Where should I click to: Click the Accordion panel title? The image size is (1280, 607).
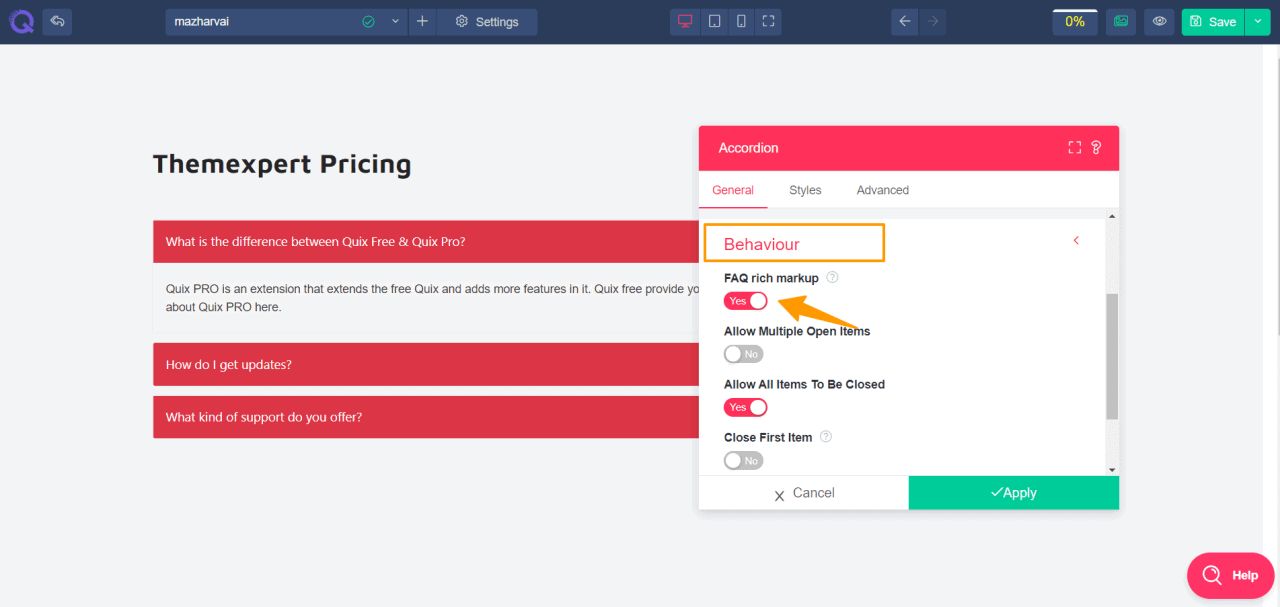(x=748, y=148)
